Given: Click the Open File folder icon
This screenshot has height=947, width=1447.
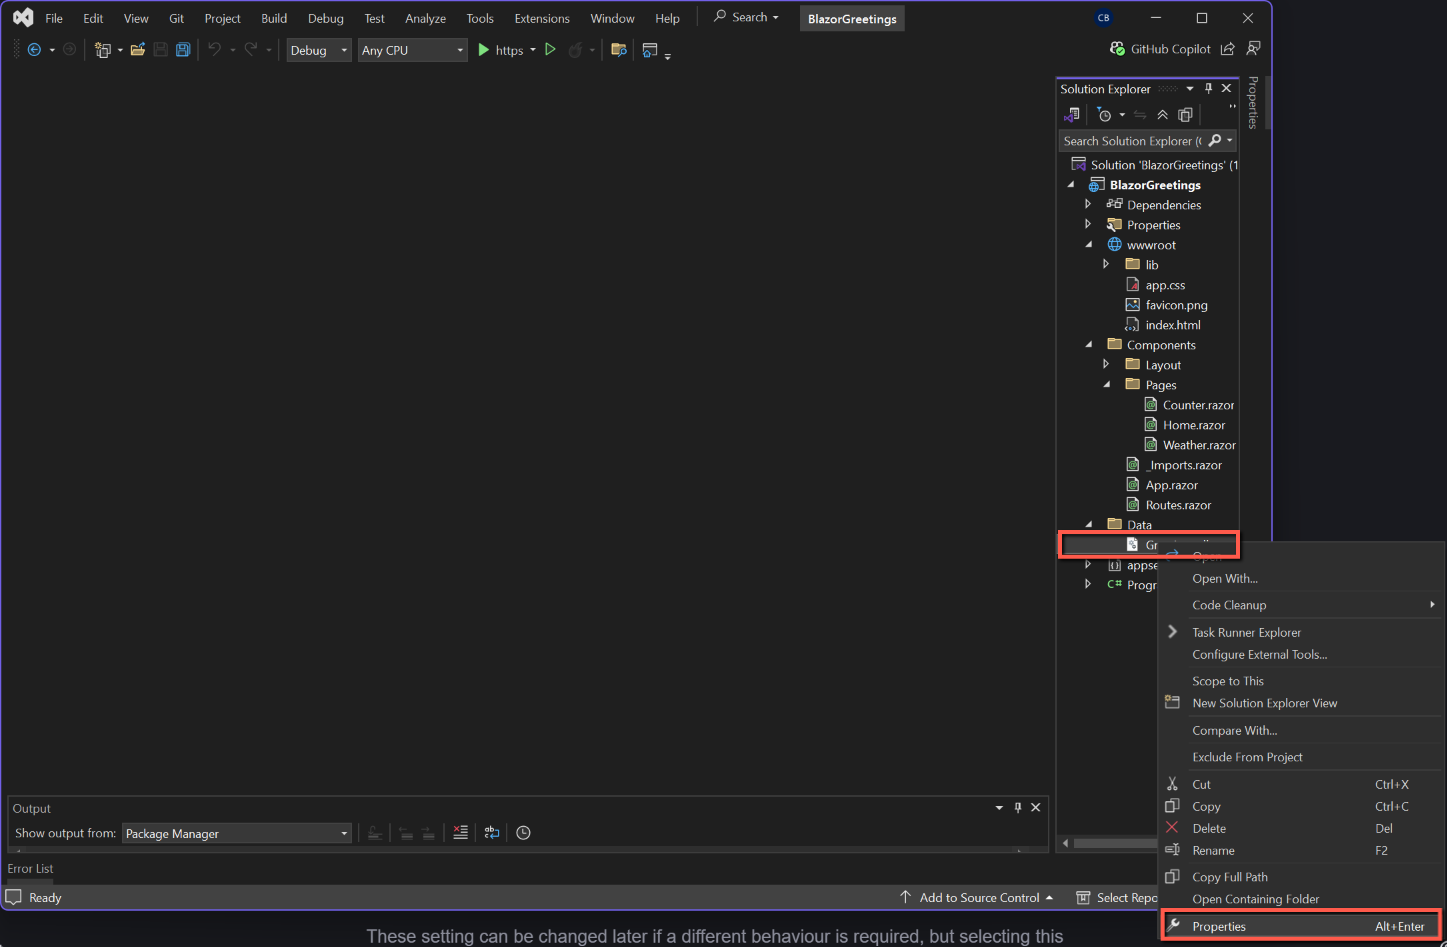Looking at the screenshot, I should coord(138,50).
